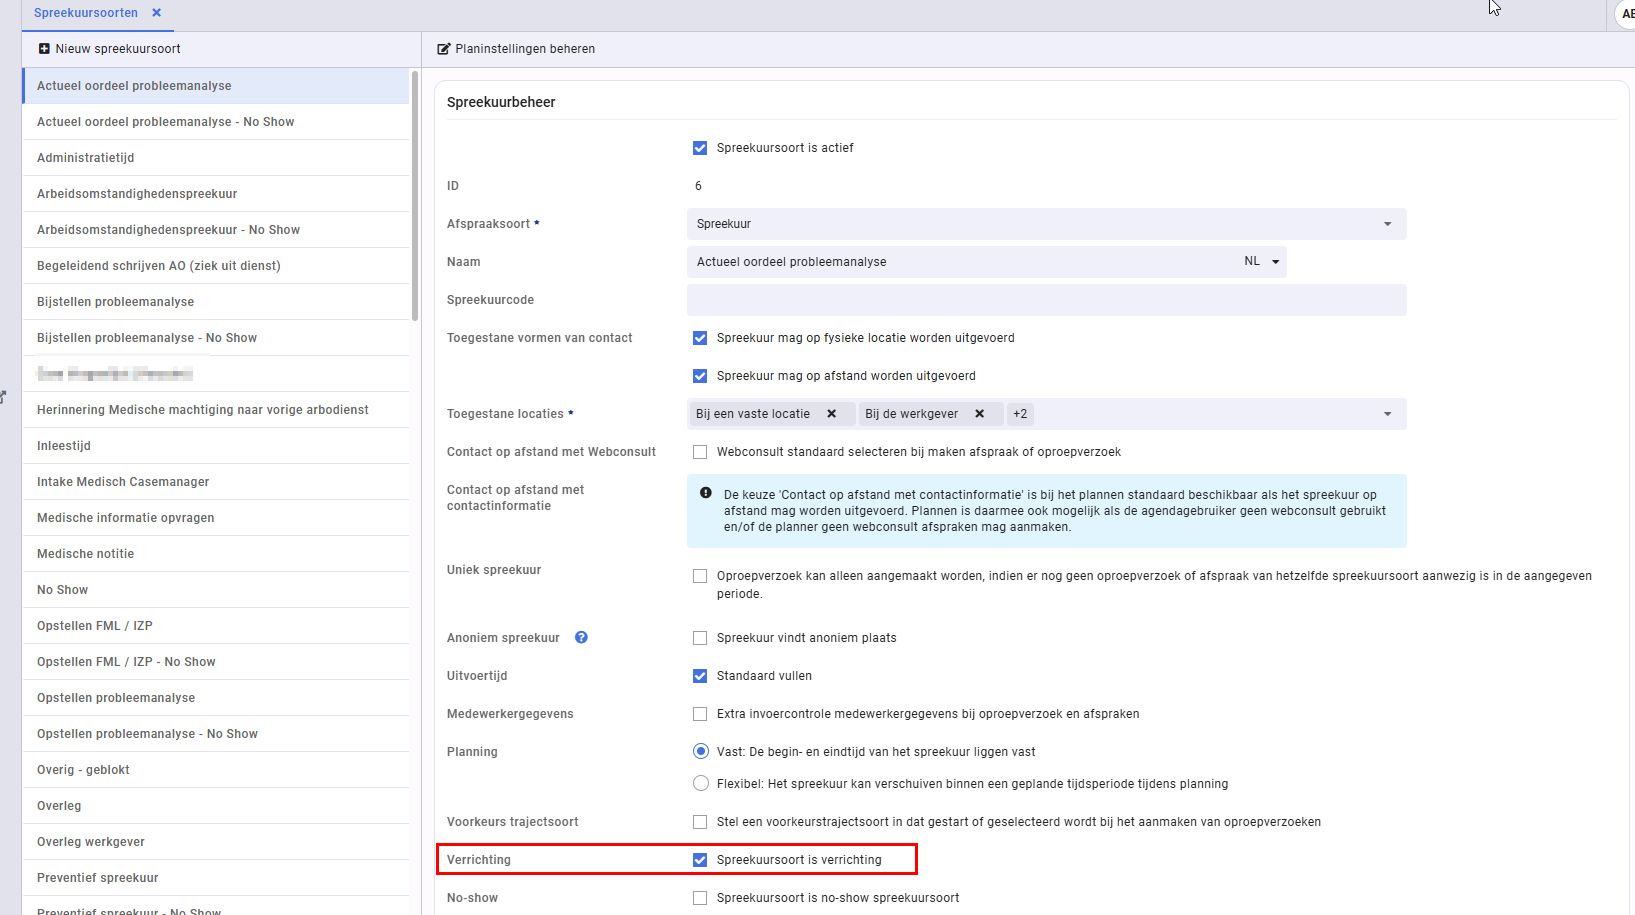Remove the 'Bij de werkgever' location tag
The width and height of the screenshot is (1635, 915).
click(x=980, y=414)
